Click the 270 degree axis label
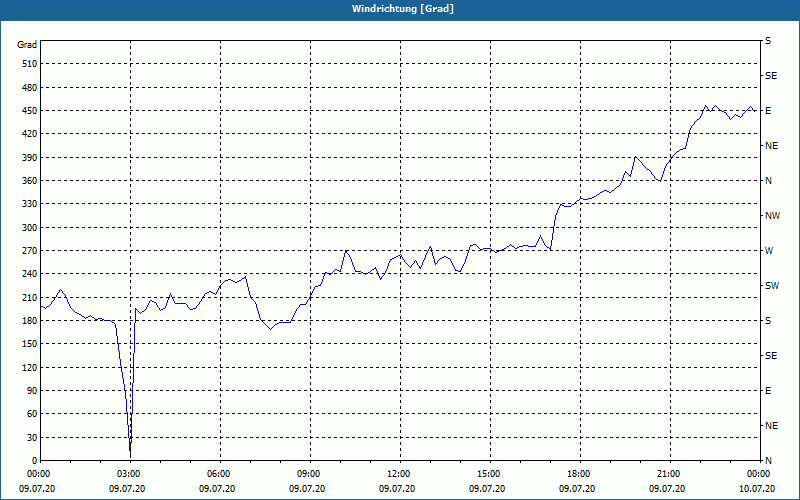This screenshot has width=800, height=500. (x=30, y=251)
